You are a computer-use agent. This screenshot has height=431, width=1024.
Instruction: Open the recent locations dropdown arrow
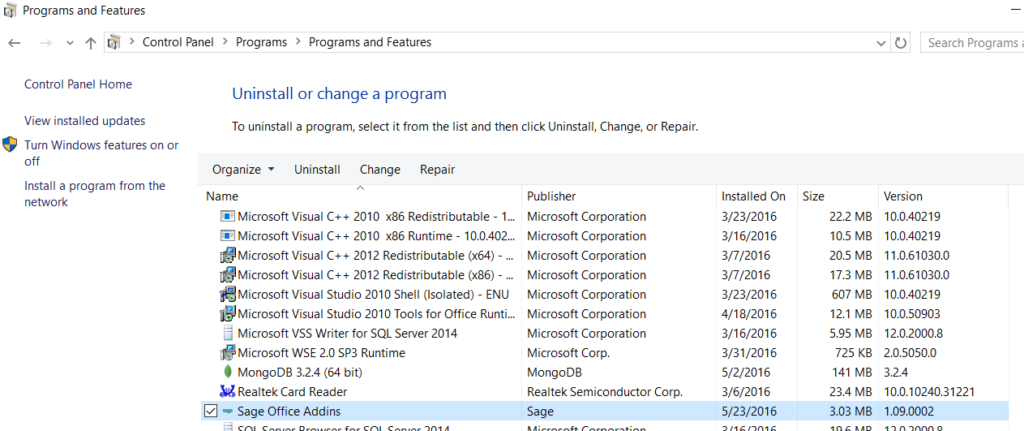69,43
